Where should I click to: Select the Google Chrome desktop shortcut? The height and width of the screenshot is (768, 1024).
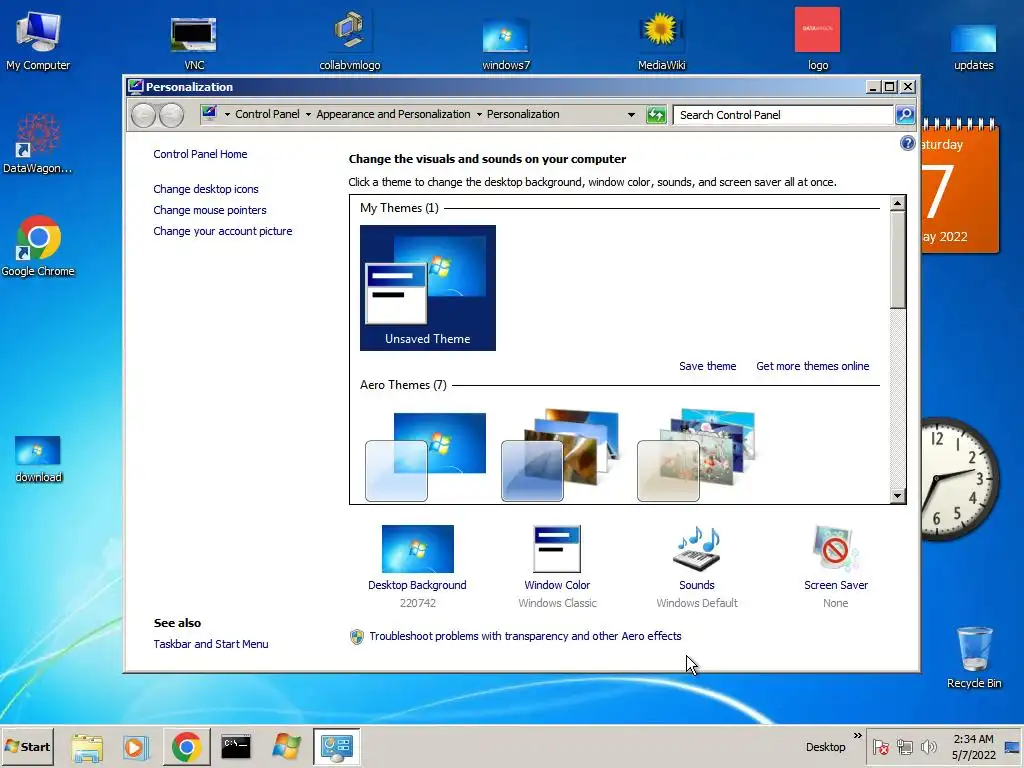[x=38, y=246]
